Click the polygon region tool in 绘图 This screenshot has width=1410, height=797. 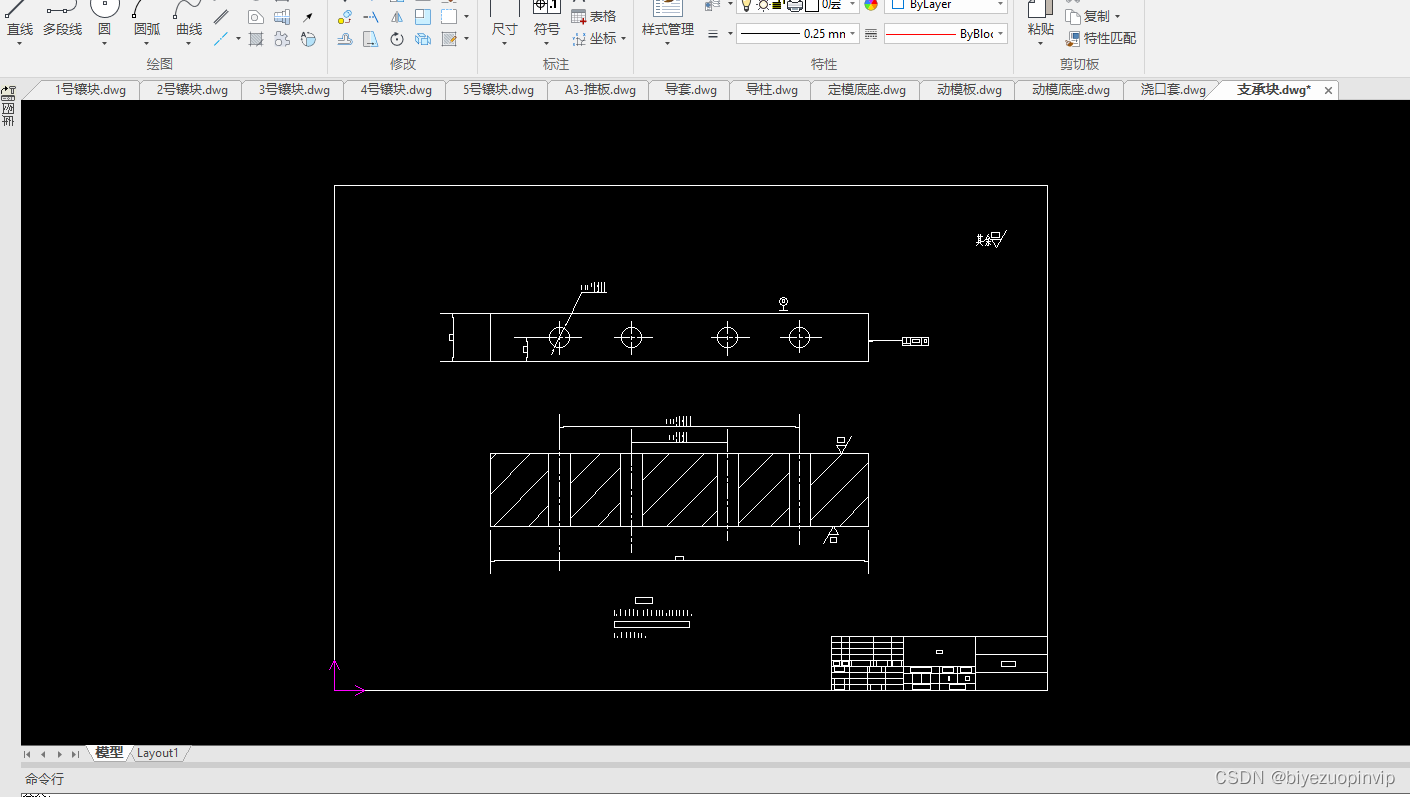pos(256,16)
